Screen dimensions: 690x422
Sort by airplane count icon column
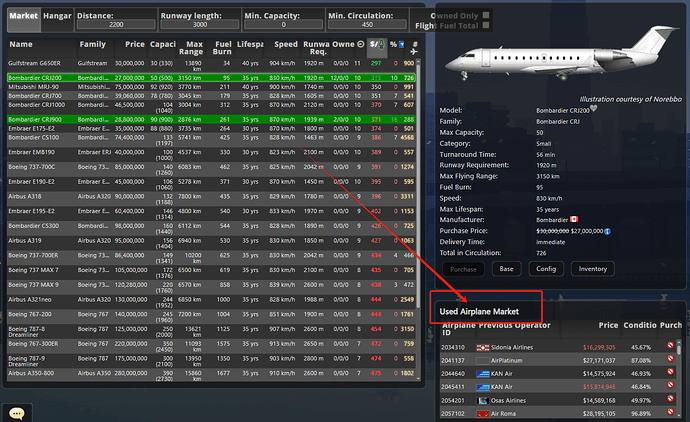[x=414, y=48]
